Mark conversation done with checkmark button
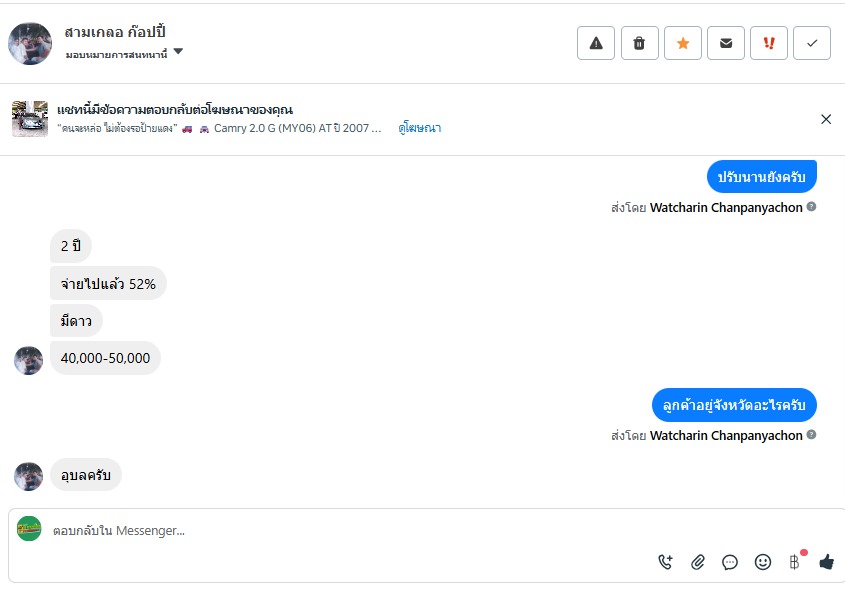The image size is (845, 591). 812,43
